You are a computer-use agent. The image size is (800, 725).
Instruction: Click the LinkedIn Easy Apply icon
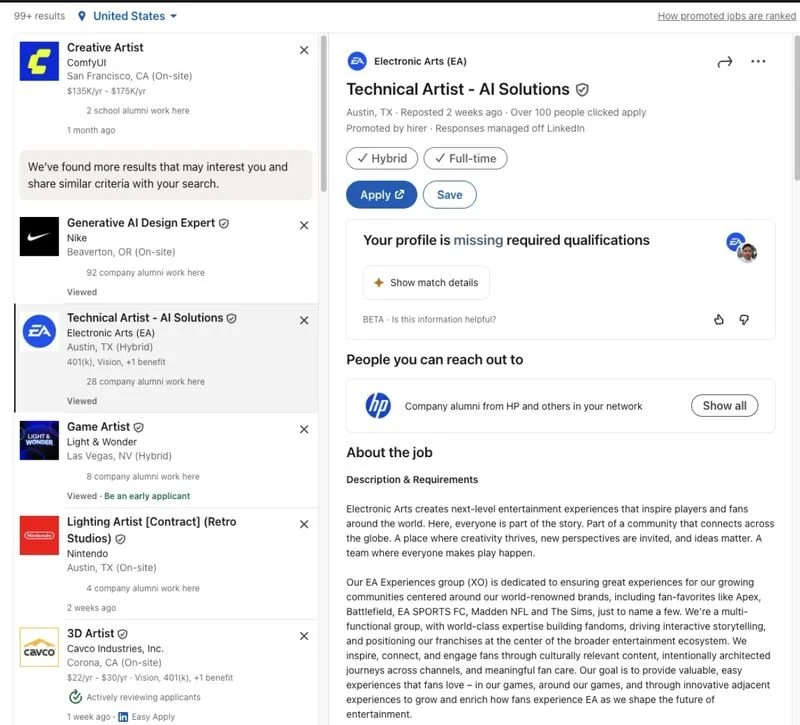tap(123, 717)
